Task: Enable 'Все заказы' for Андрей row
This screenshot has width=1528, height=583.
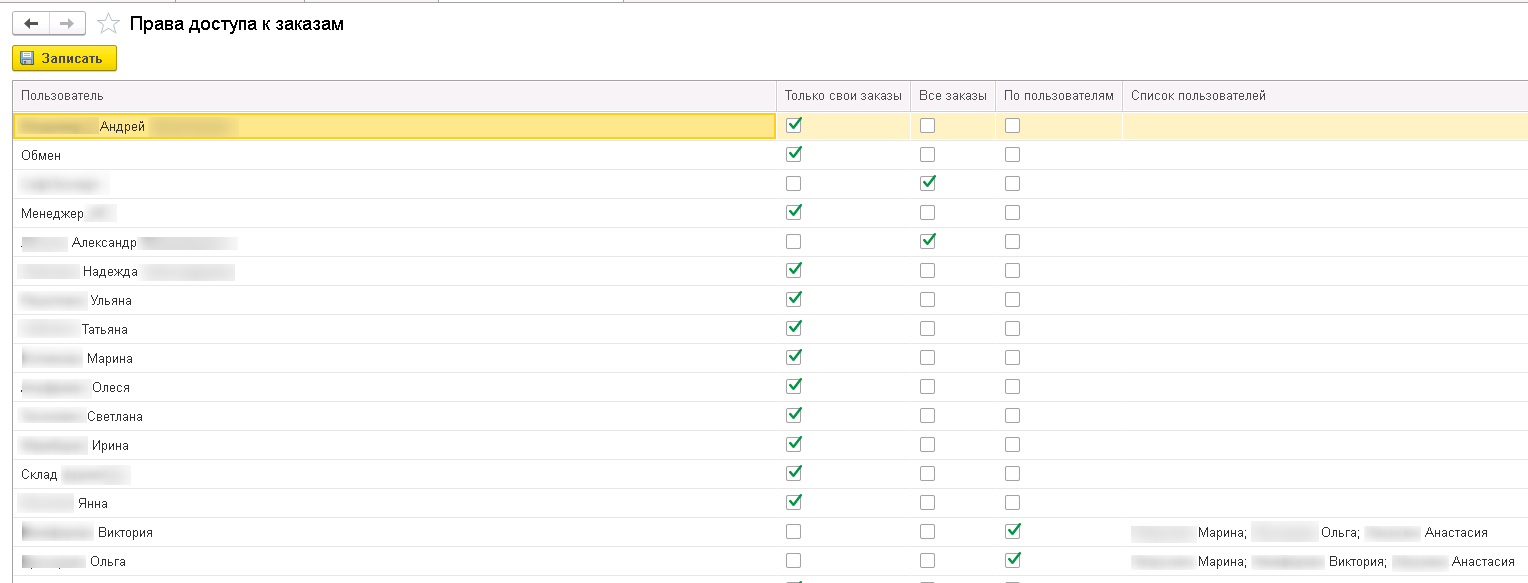Action: (x=927, y=126)
